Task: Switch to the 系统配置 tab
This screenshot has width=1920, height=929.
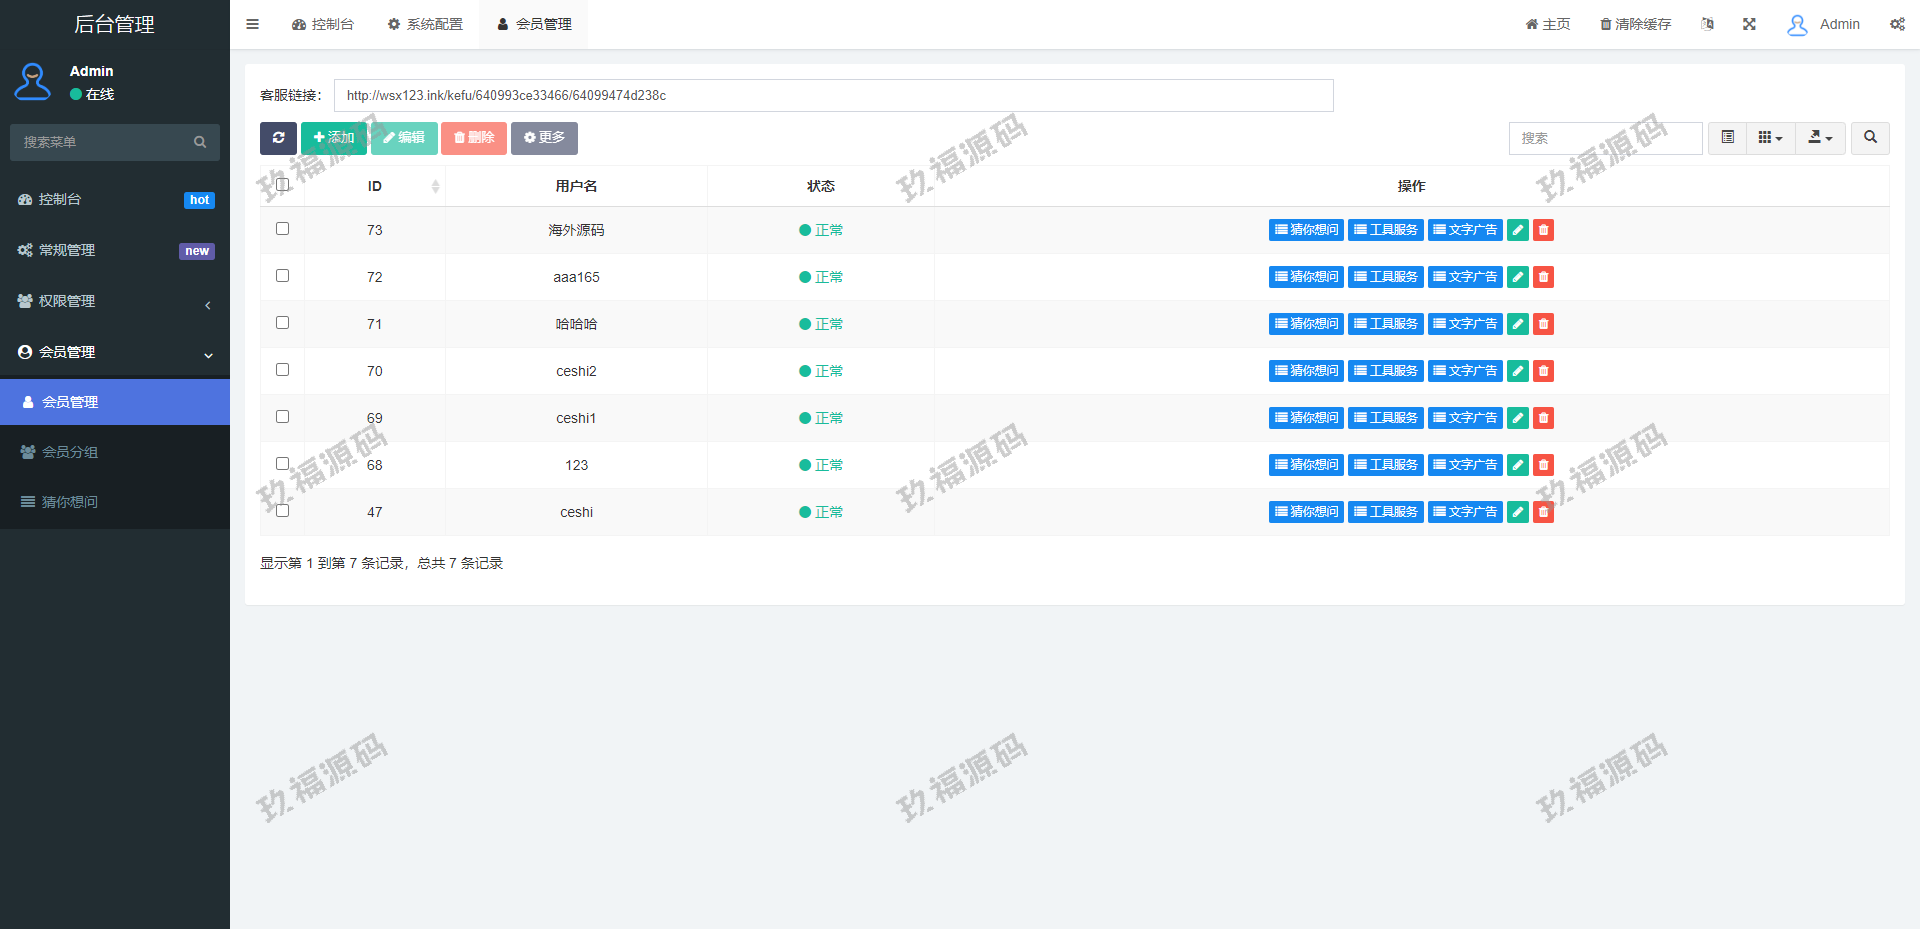Action: click(x=425, y=24)
